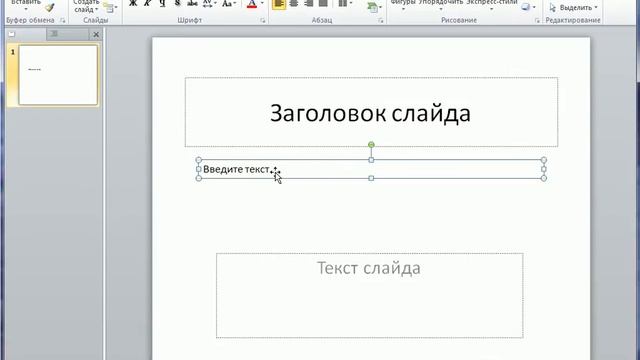
Task: Open the Change Case (Aa) menu
Action: click(x=229, y=4)
